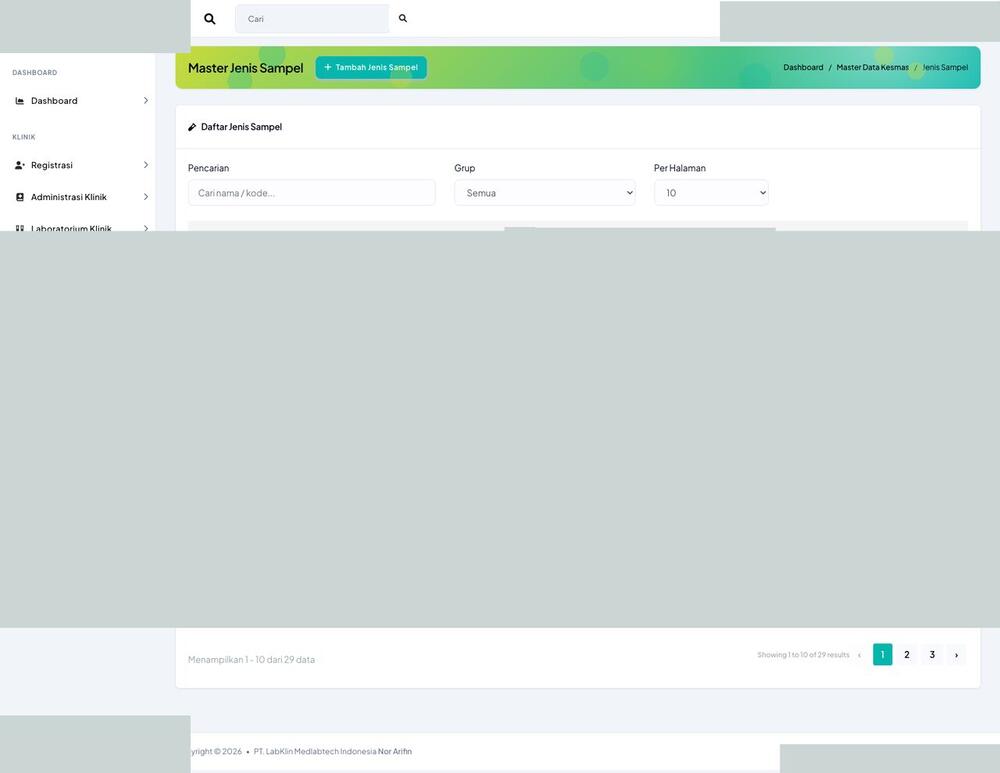The width and height of the screenshot is (1000, 773).
Task: Click the next page arrow
Action: click(956, 654)
